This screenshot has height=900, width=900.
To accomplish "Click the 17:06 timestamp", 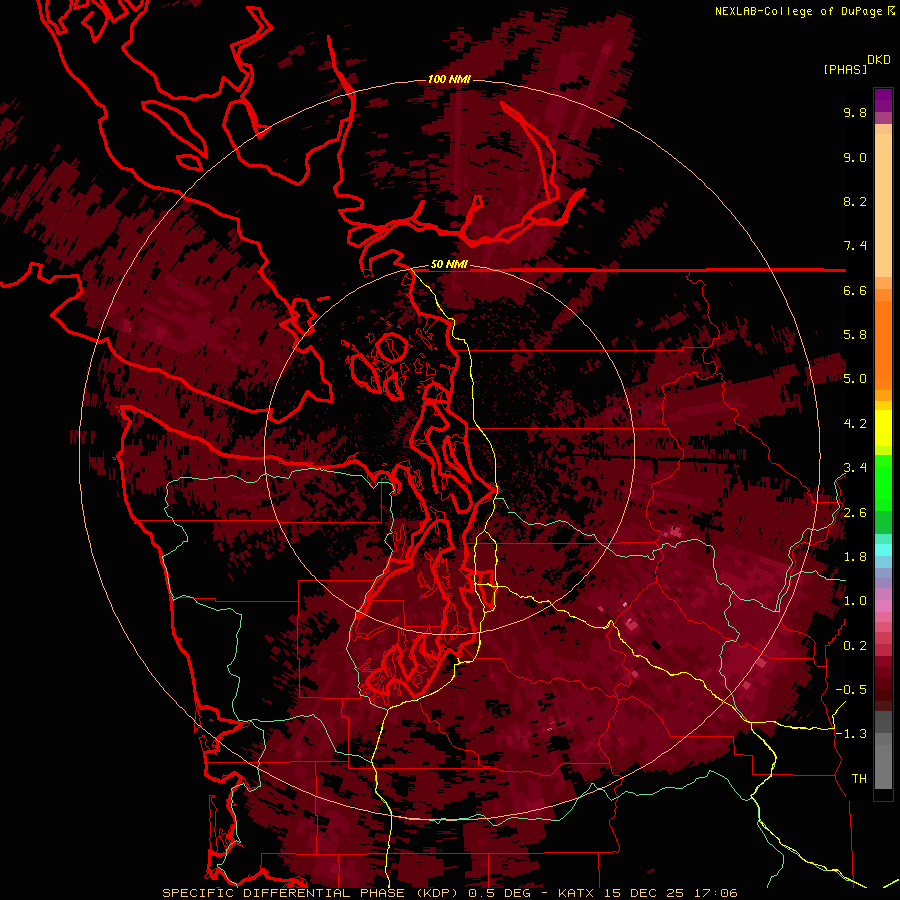I will point(715,893).
